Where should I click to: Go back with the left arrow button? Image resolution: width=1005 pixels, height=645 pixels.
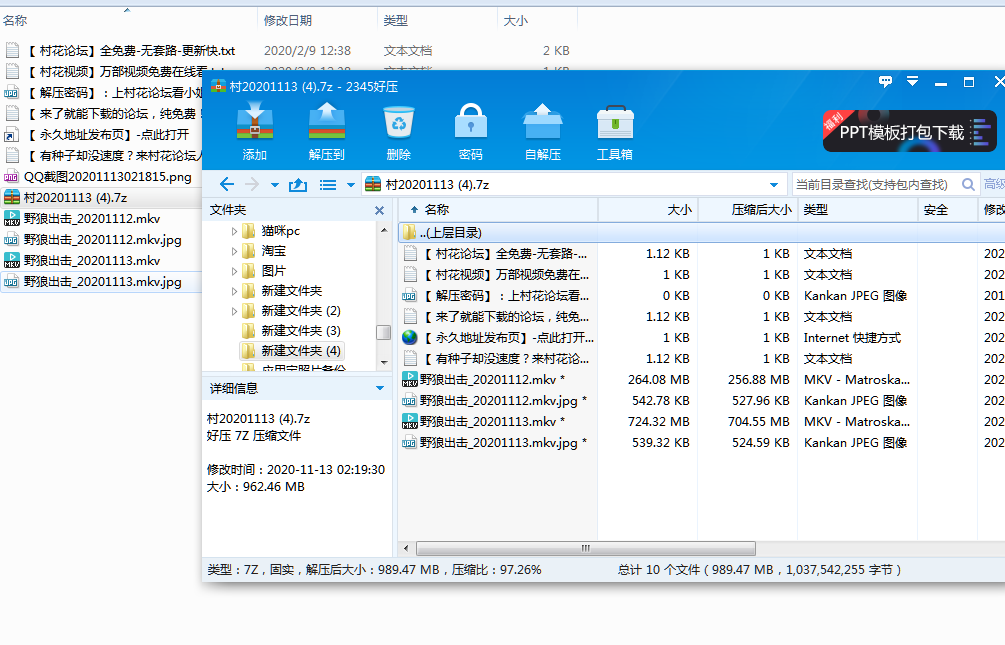(227, 185)
